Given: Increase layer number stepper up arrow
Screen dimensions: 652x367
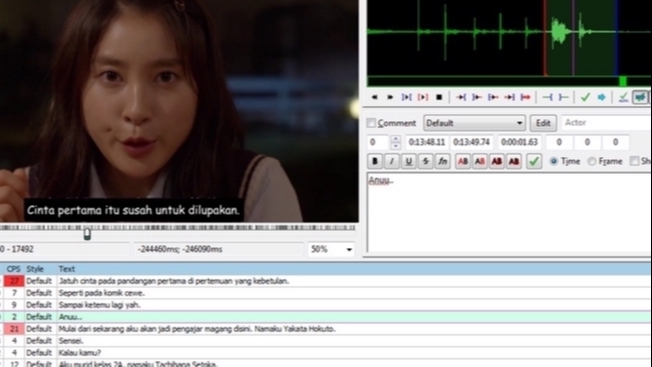Looking at the screenshot, I should [x=395, y=139].
